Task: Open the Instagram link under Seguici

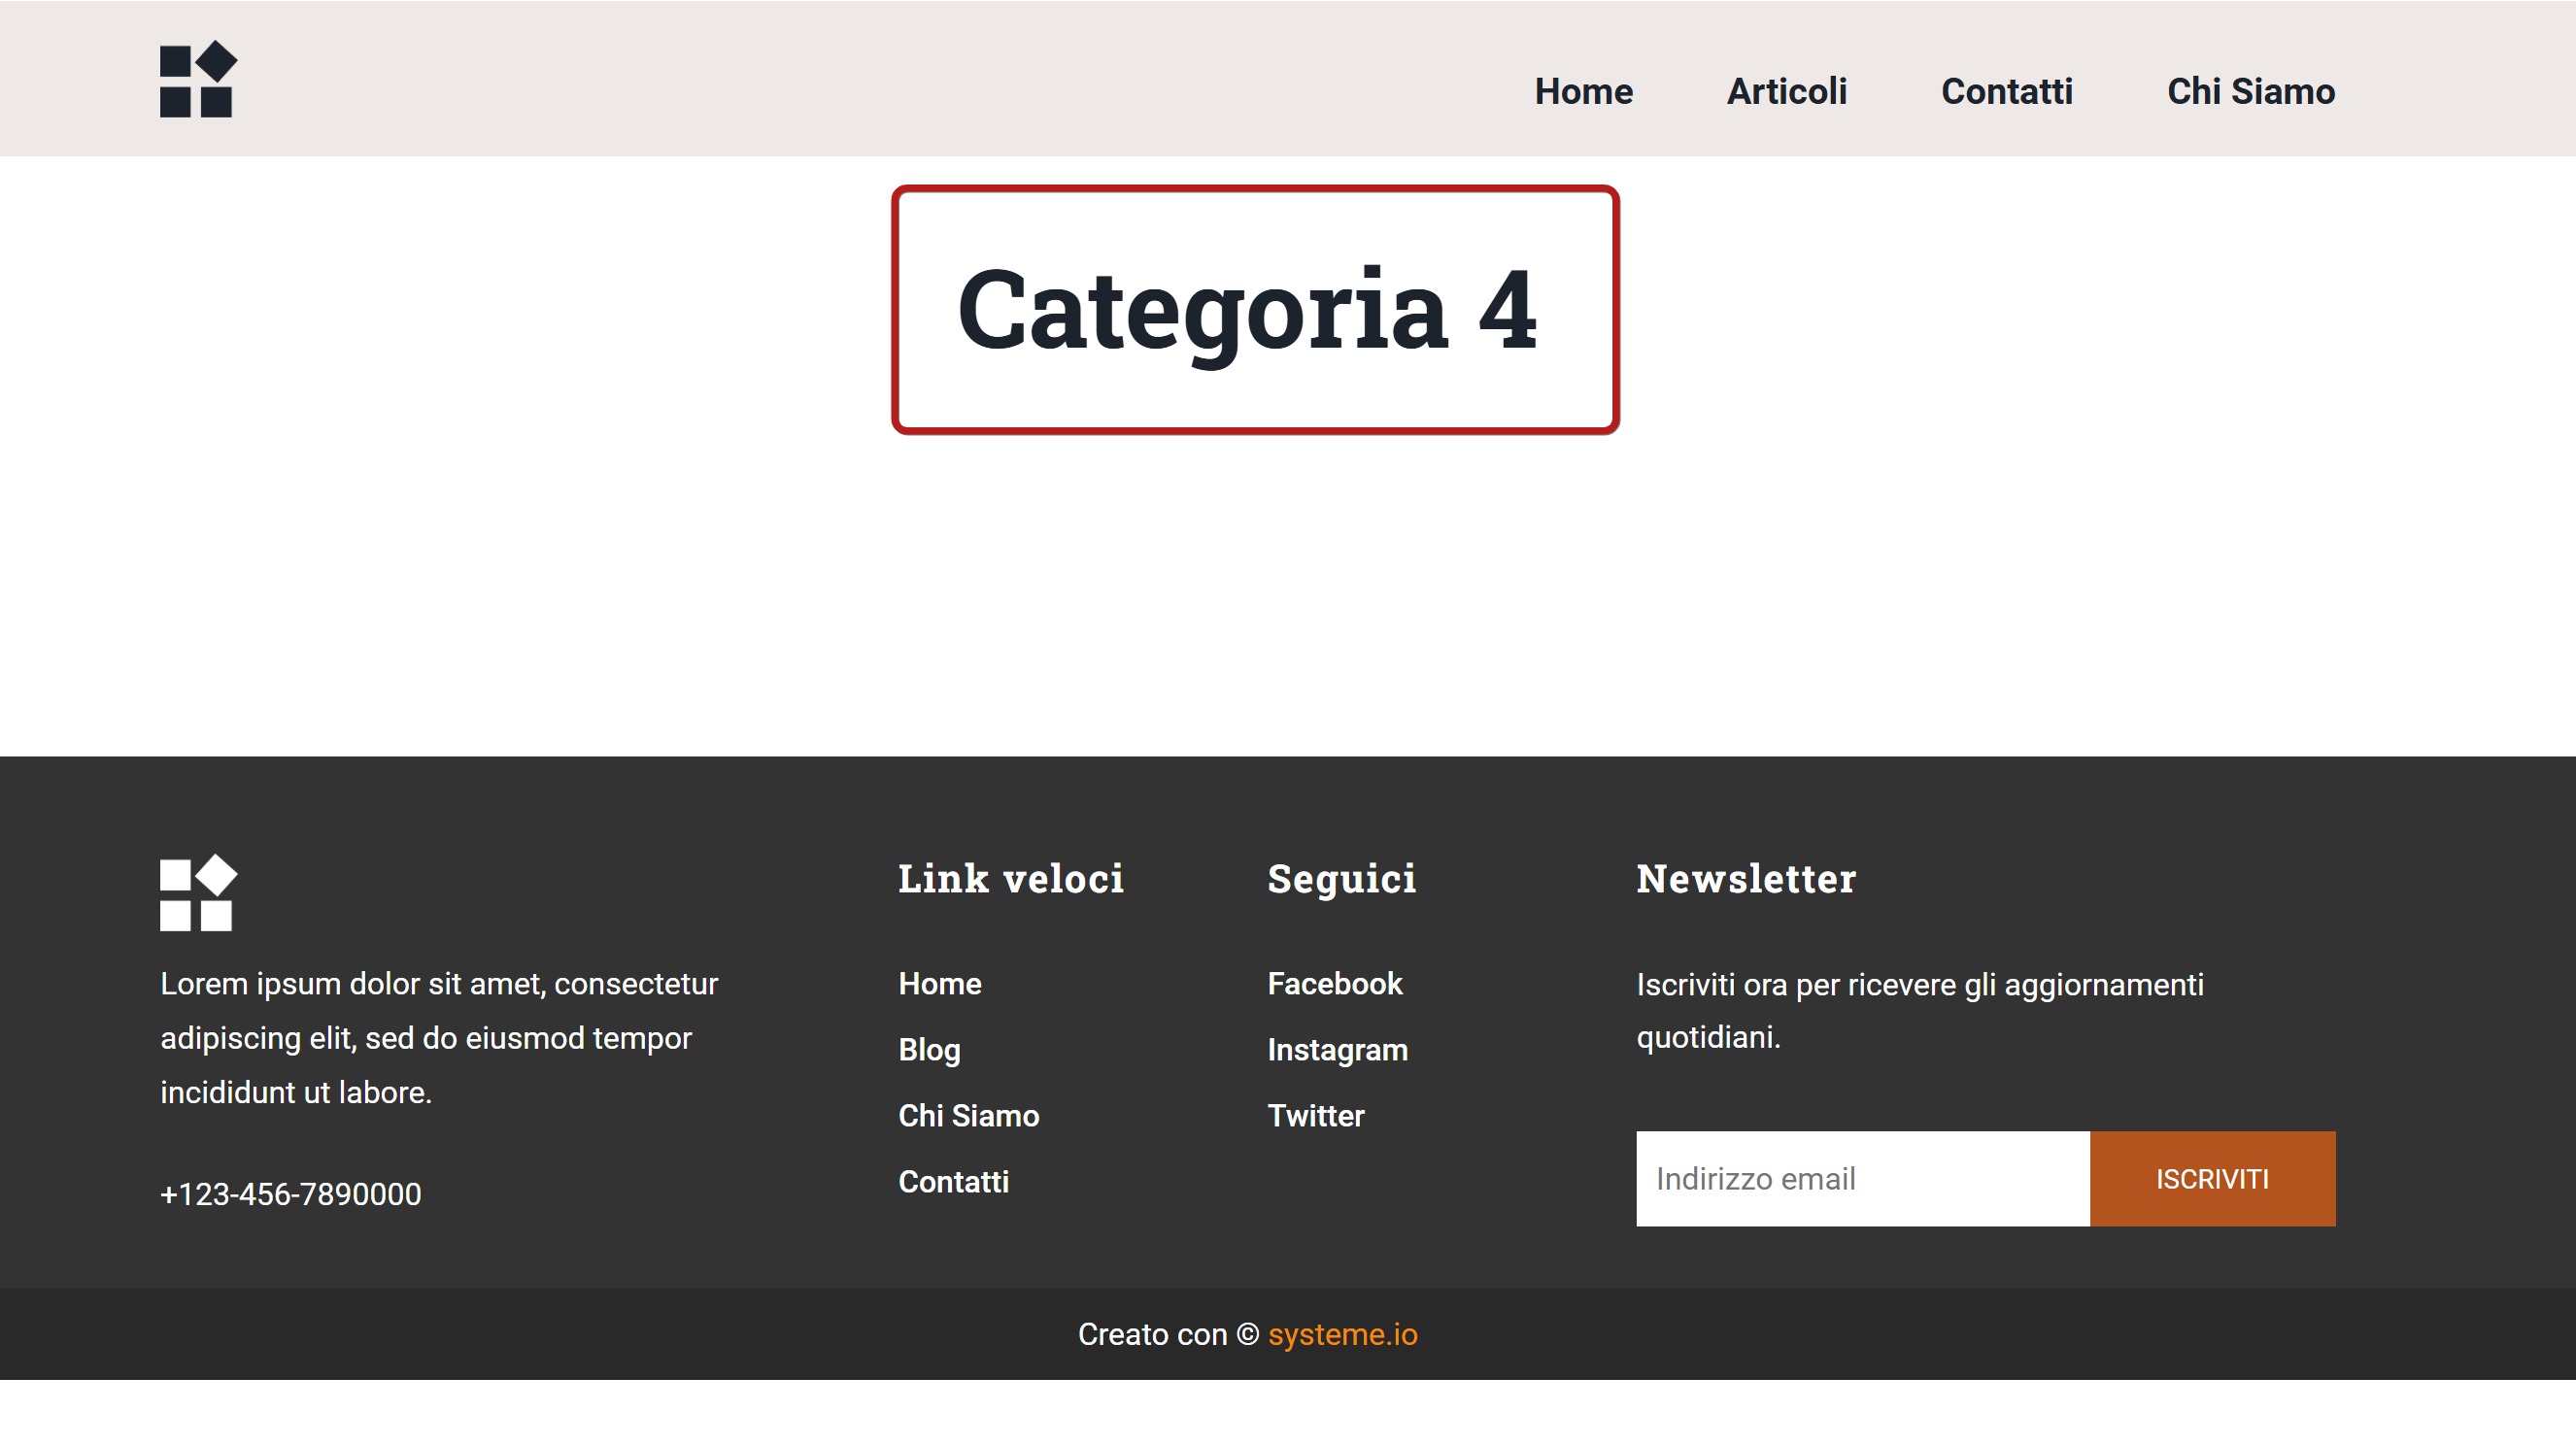Action: (x=1337, y=1050)
